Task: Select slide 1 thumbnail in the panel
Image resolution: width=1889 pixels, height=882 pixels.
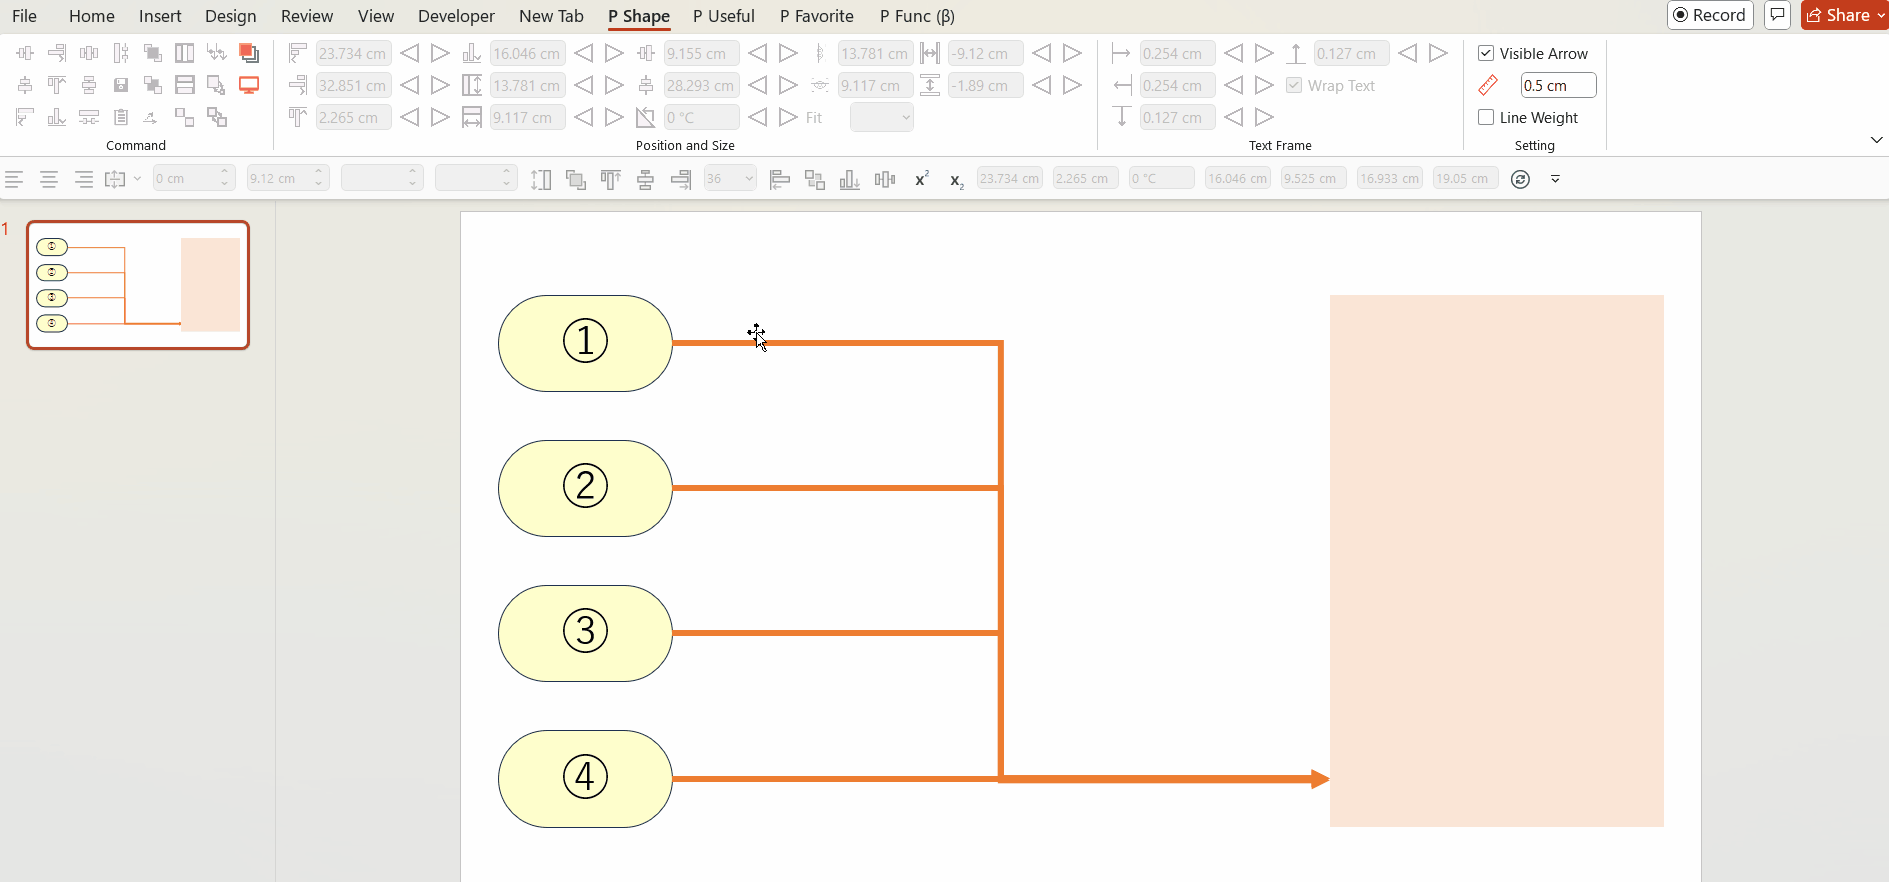Action: coord(138,285)
